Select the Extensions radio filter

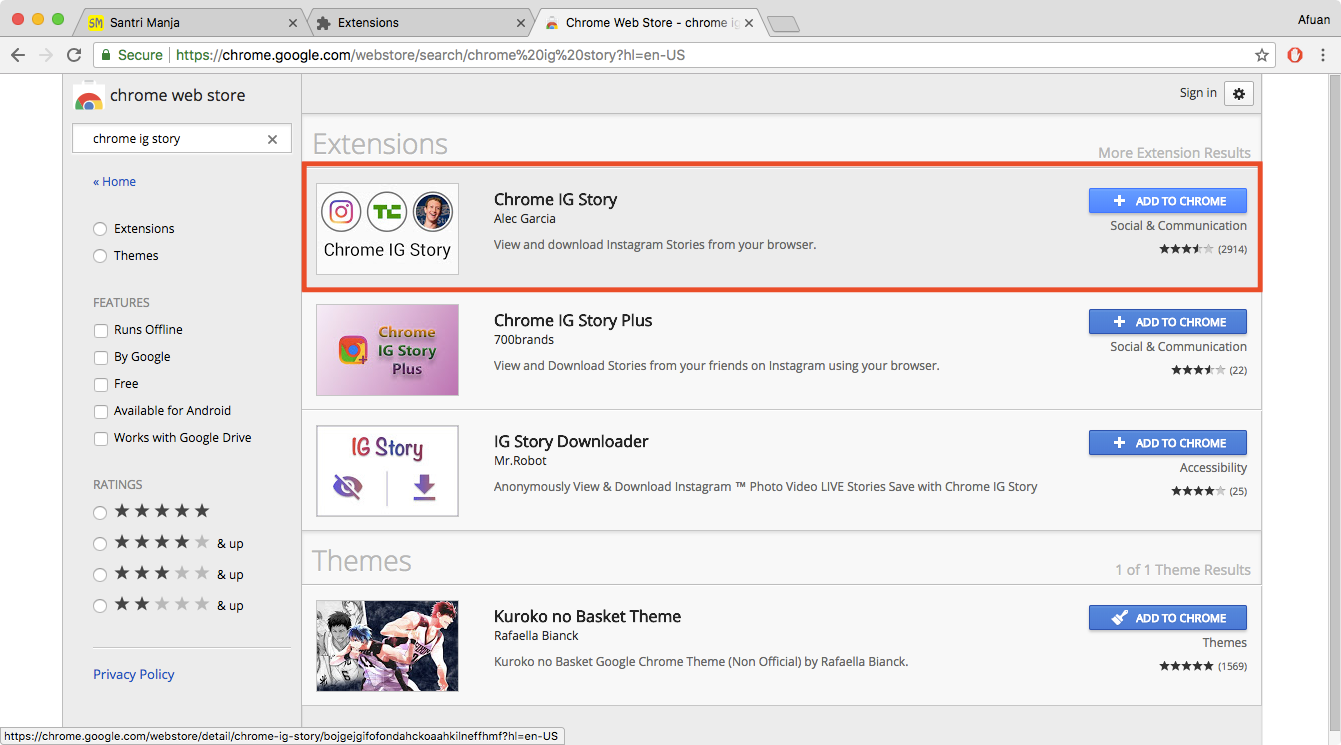pyautogui.click(x=100, y=229)
